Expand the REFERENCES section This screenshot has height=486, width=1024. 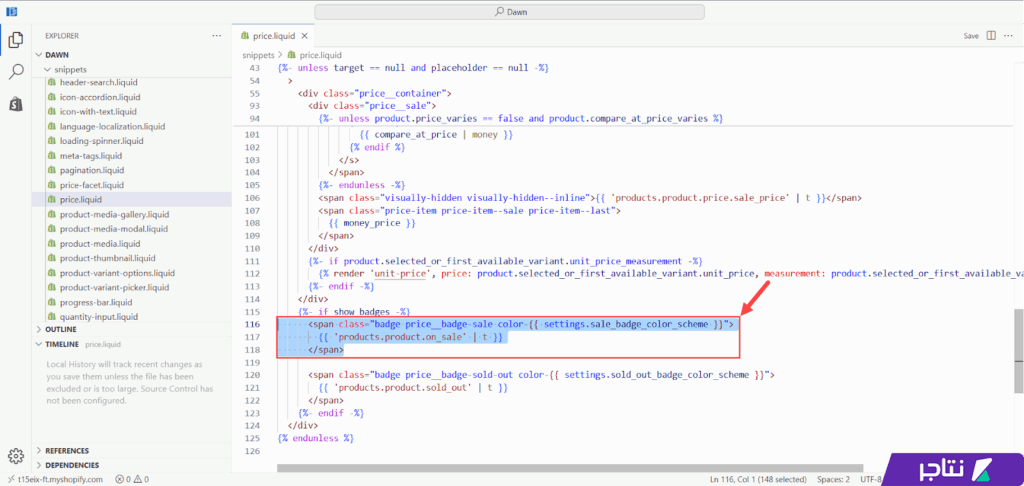[x=40, y=451]
